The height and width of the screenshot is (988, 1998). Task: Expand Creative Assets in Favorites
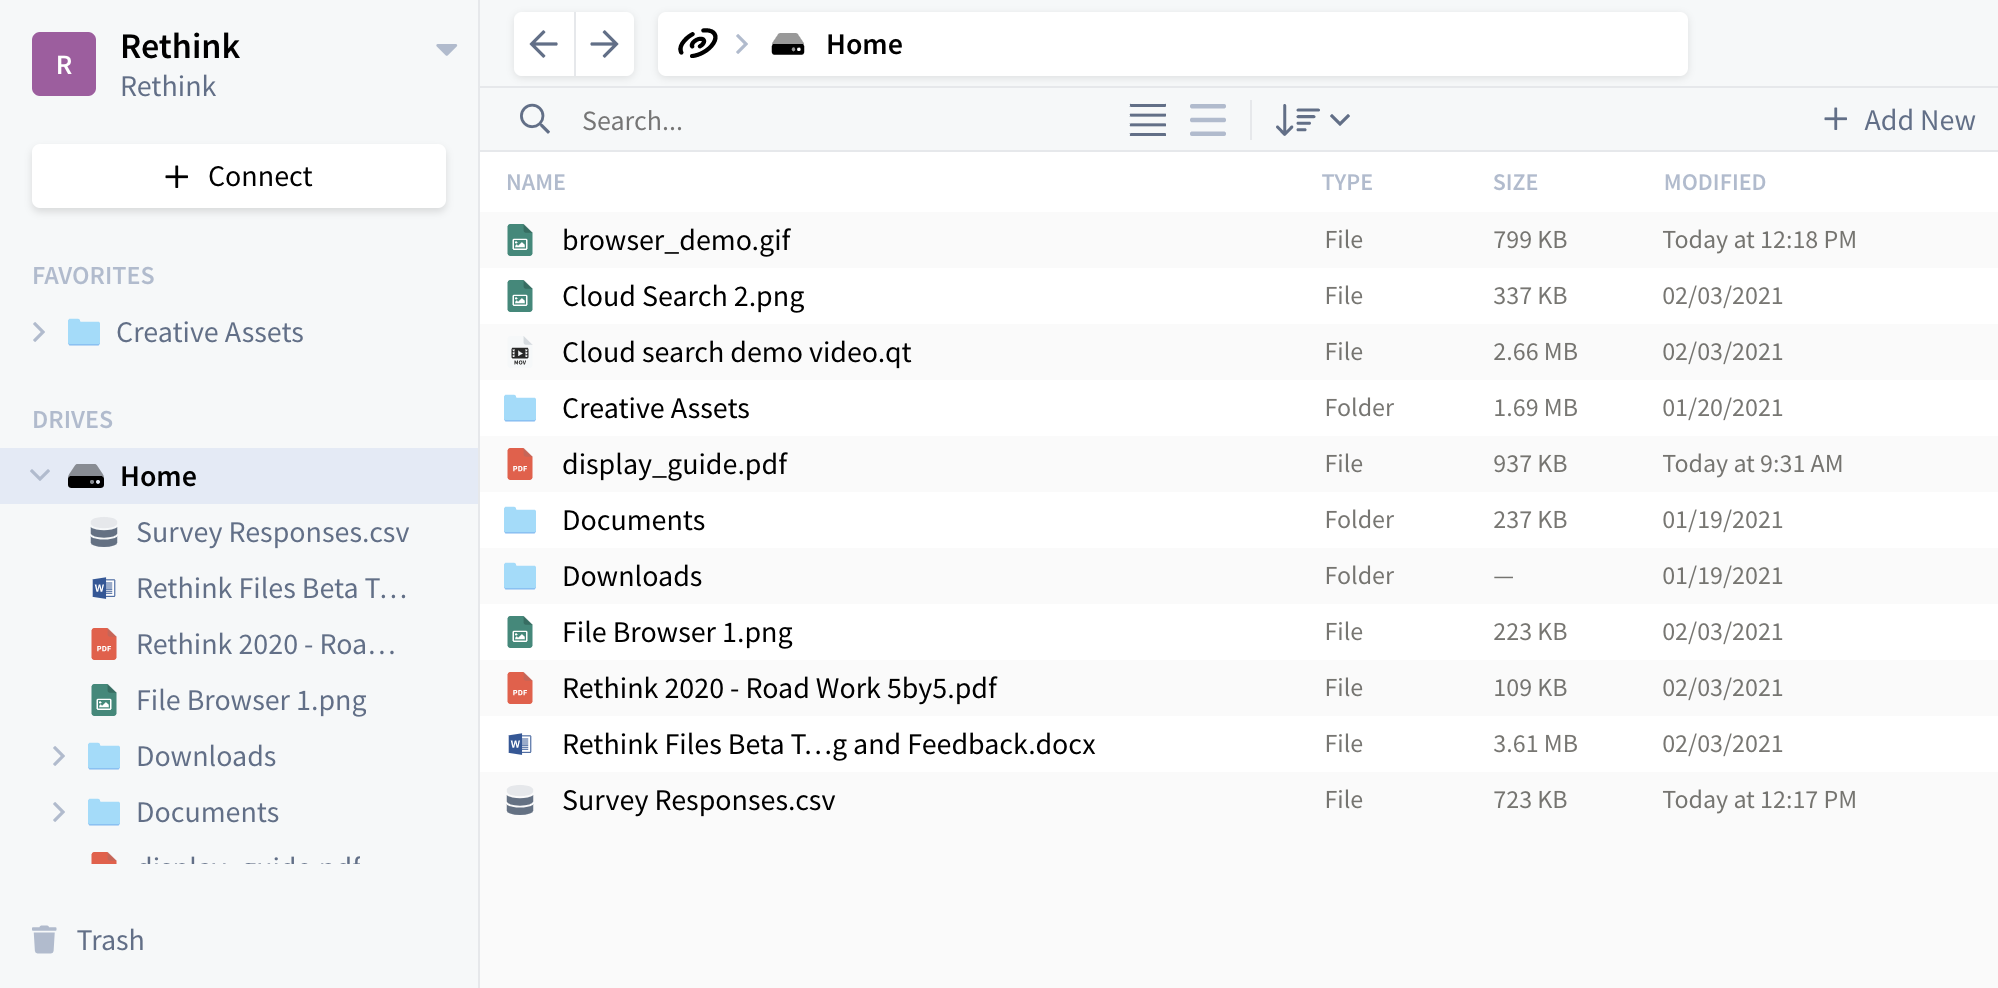point(39,332)
